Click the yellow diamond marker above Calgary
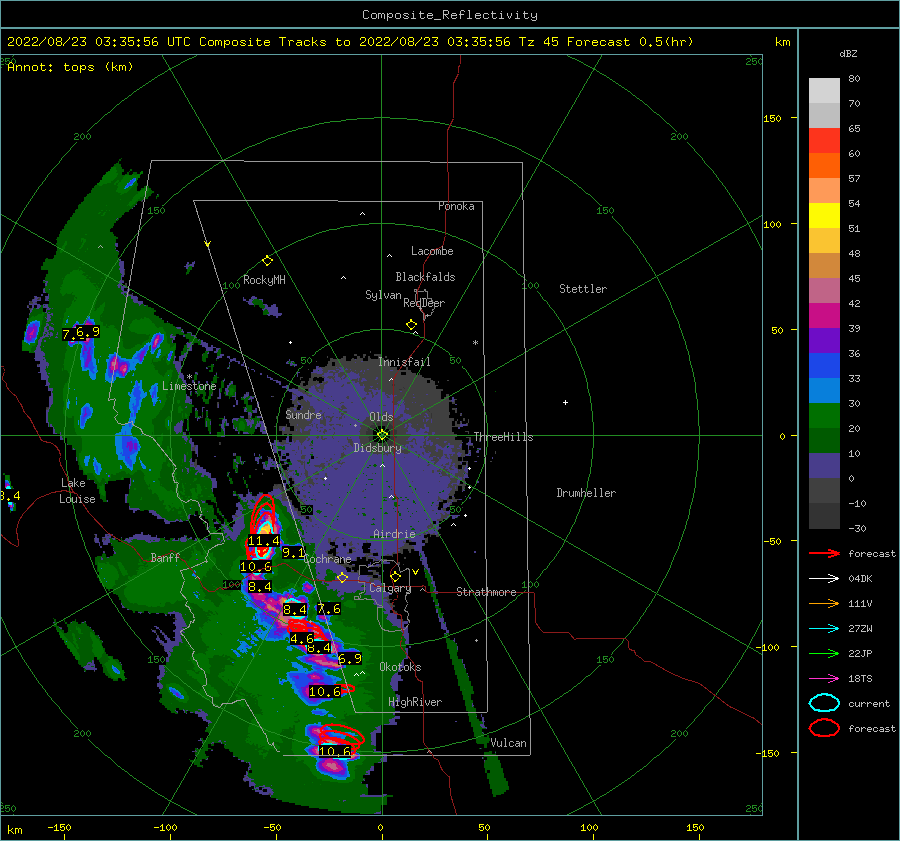 click(395, 576)
